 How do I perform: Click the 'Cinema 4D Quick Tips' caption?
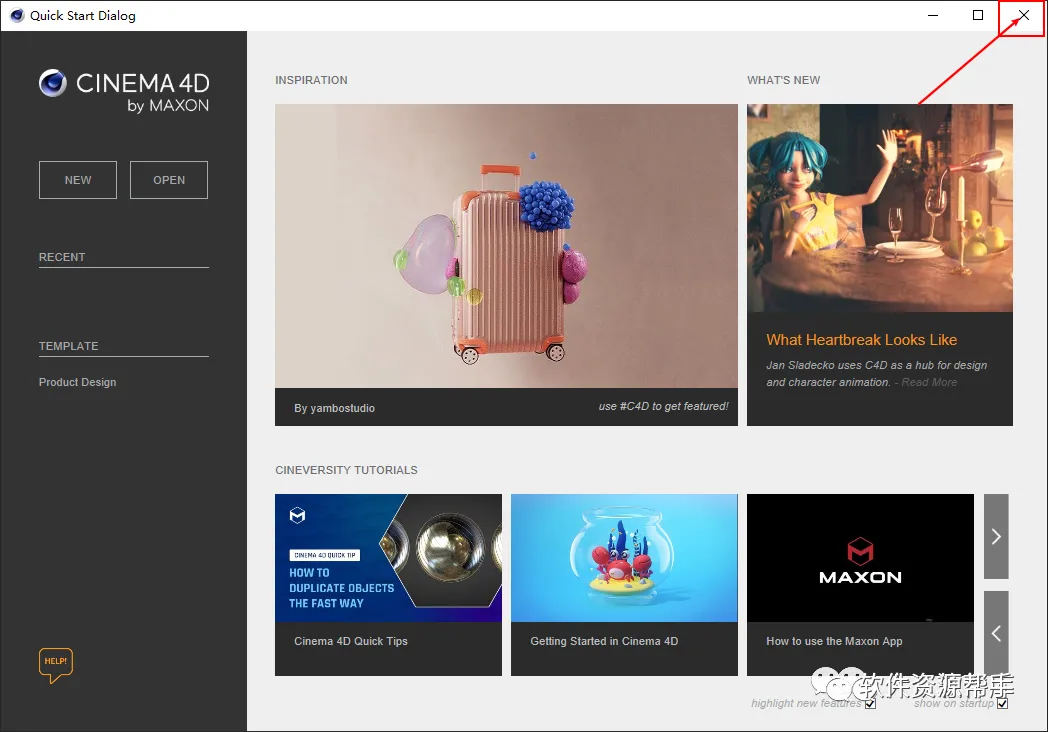(351, 641)
